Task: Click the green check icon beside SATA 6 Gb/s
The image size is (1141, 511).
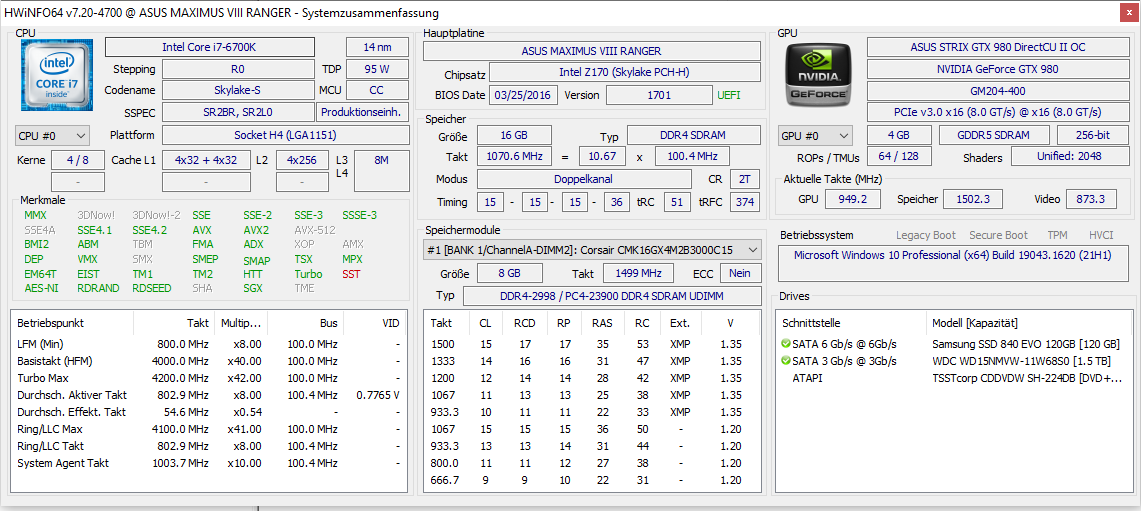Action: 785,344
